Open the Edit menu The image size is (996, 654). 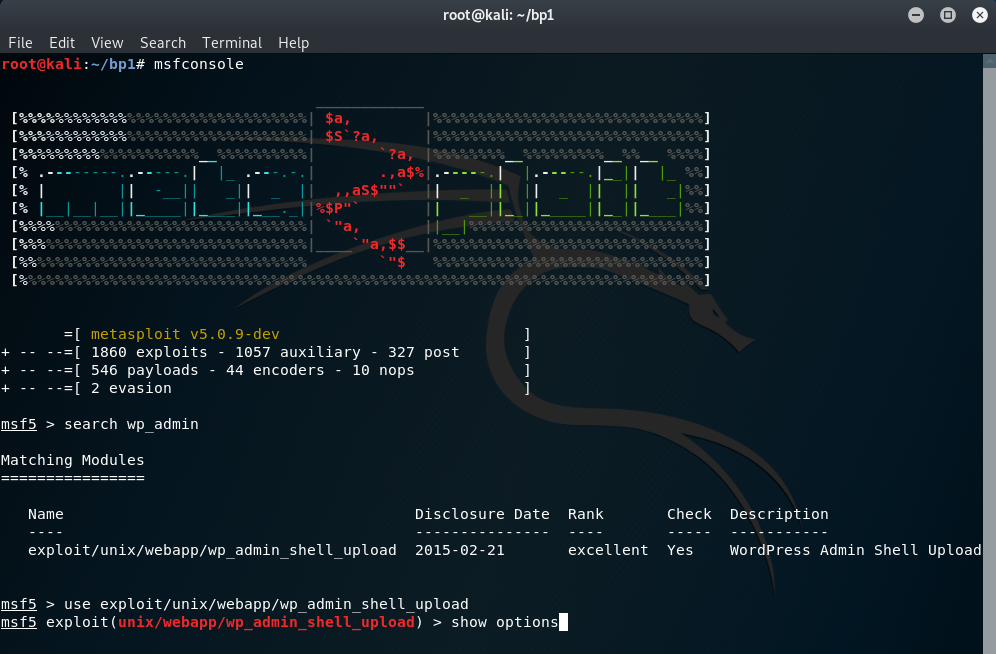tap(62, 43)
